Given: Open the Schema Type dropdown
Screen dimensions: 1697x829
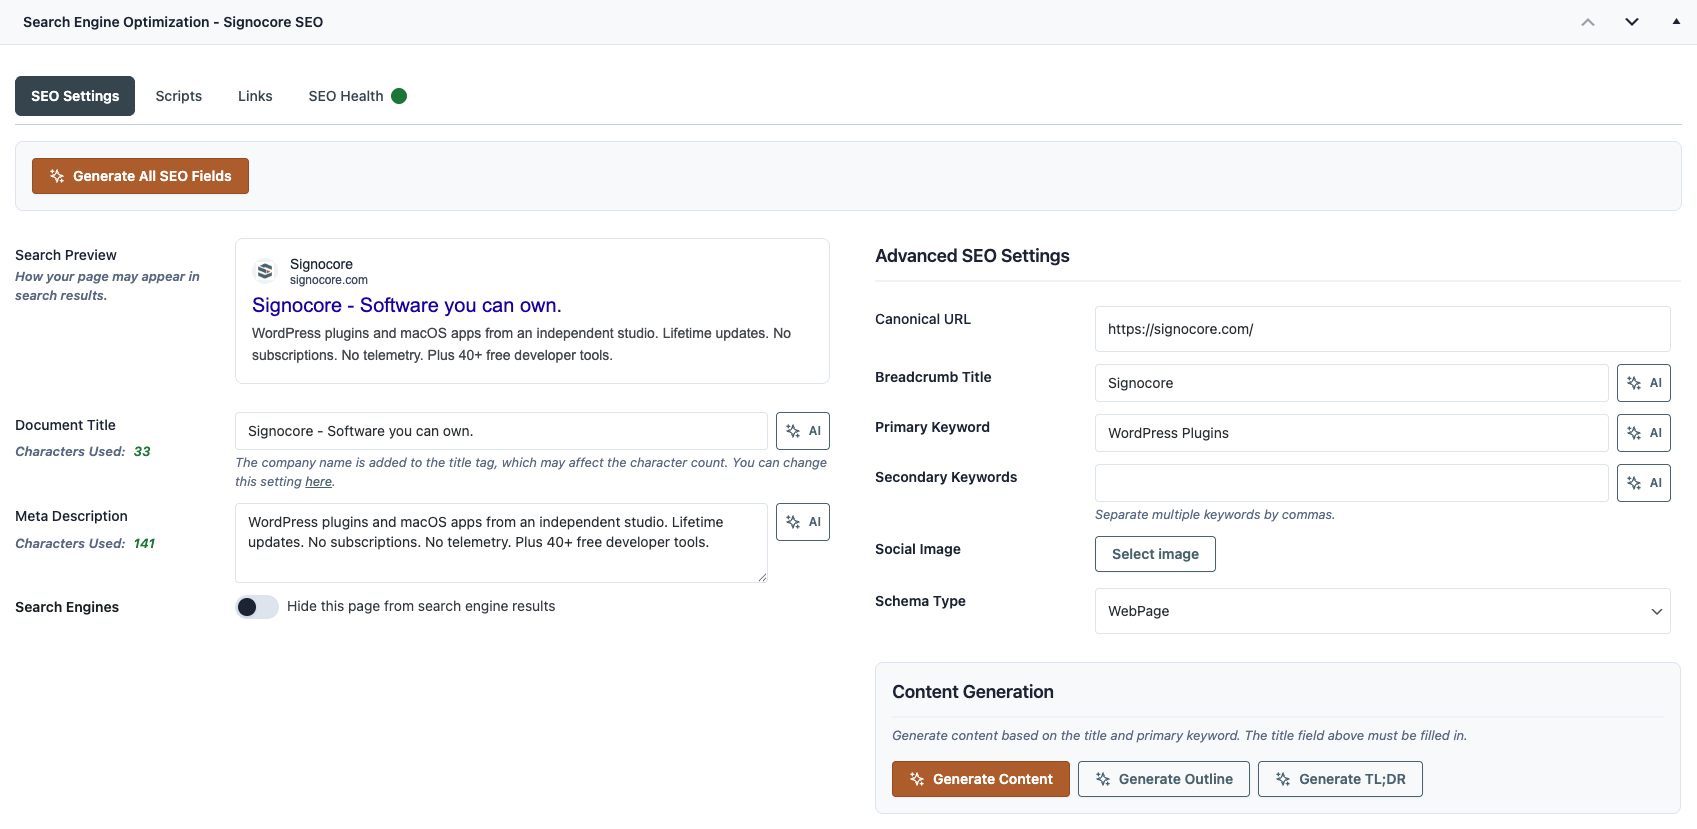Looking at the screenshot, I should (x=1383, y=611).
